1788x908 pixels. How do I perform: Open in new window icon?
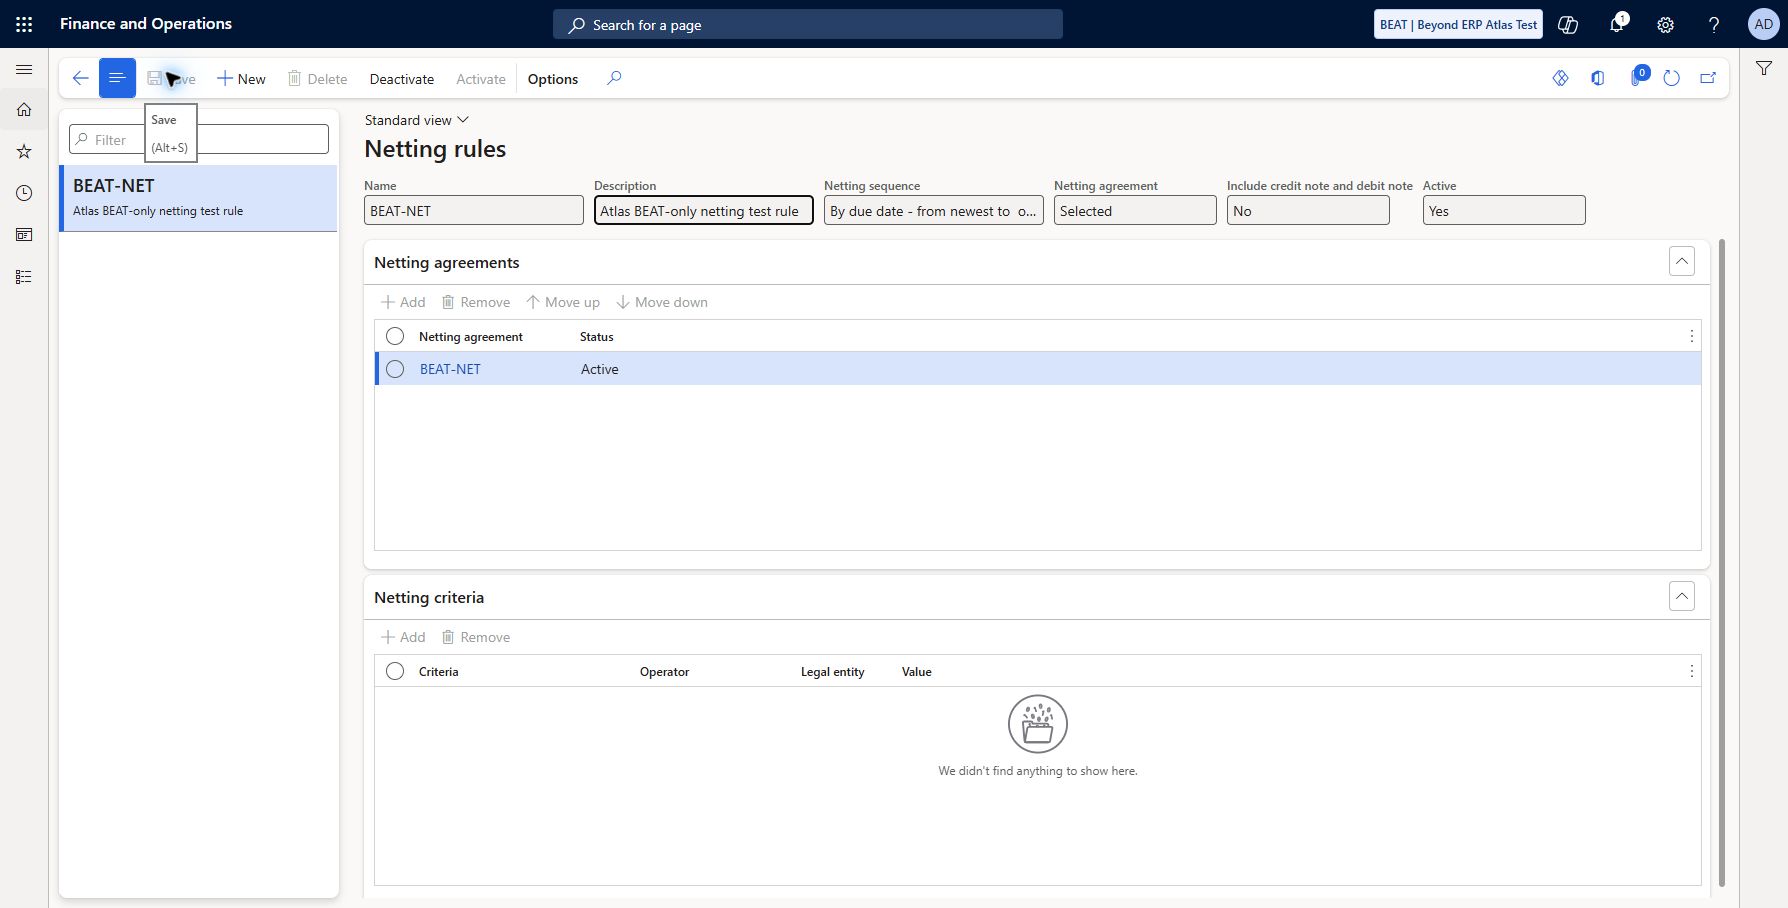(x=1708, y=78)
